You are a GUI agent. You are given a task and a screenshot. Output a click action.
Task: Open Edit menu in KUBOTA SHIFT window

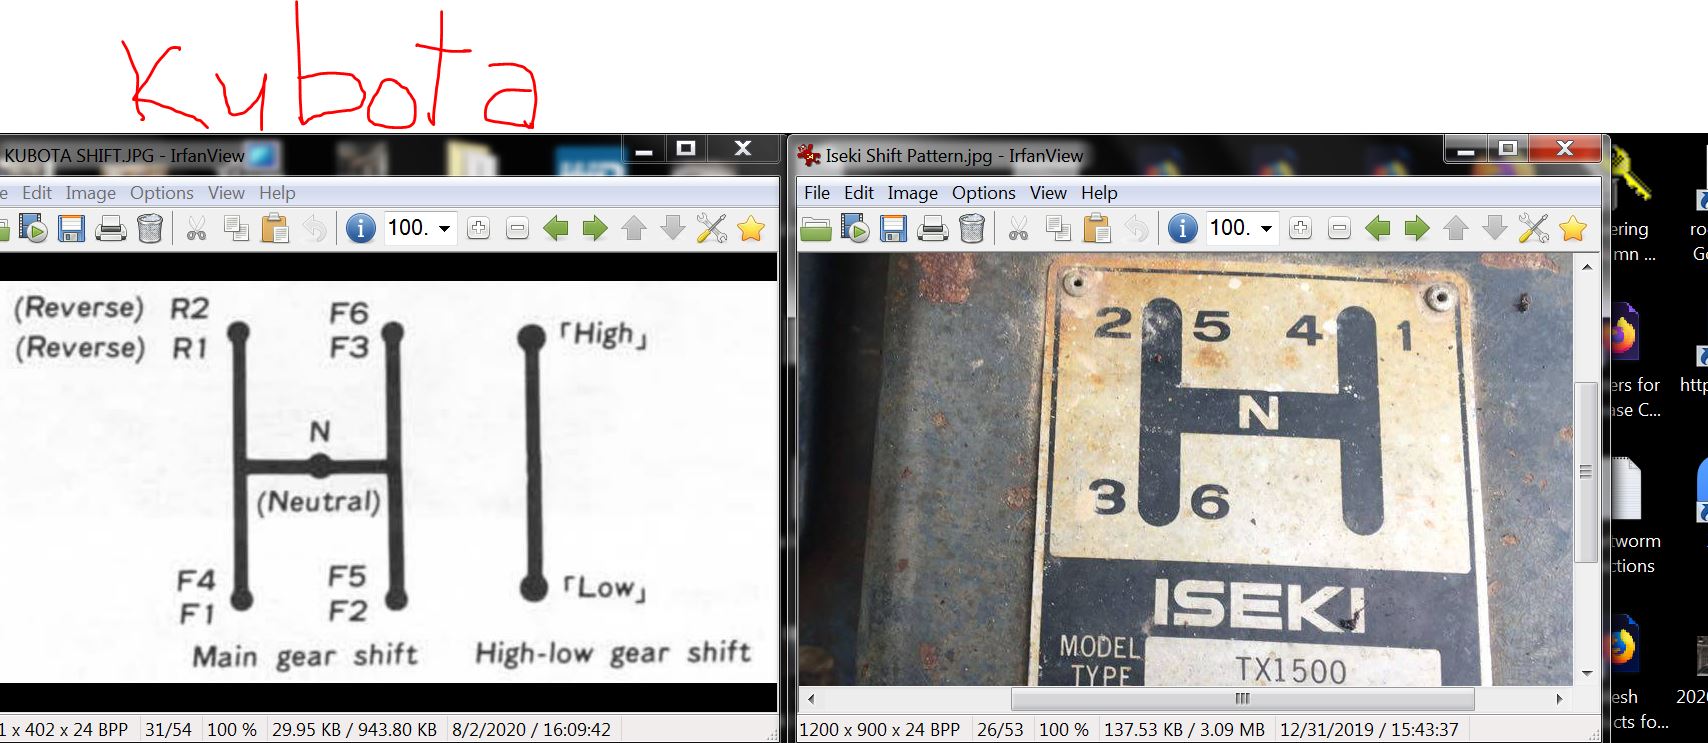click(37, 193)
